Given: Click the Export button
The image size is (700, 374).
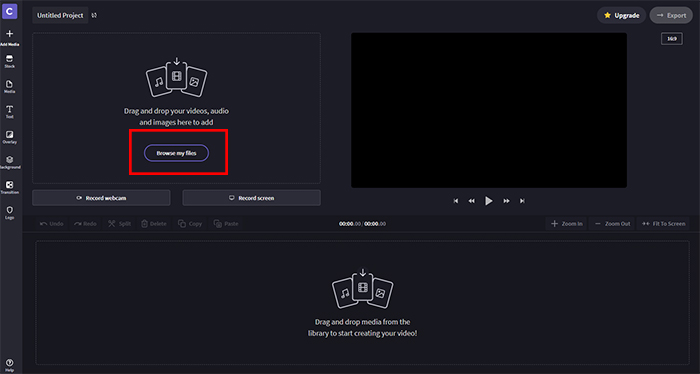Looking at the screenshot, I should tap(671, 15).
